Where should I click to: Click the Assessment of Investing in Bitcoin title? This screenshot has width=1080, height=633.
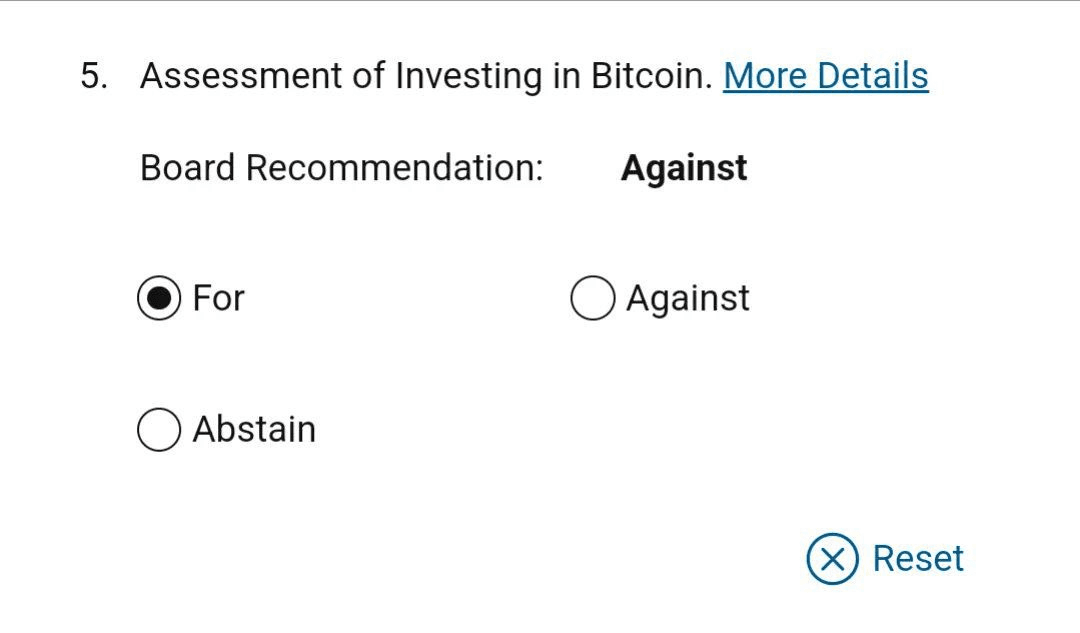[426, 76]
